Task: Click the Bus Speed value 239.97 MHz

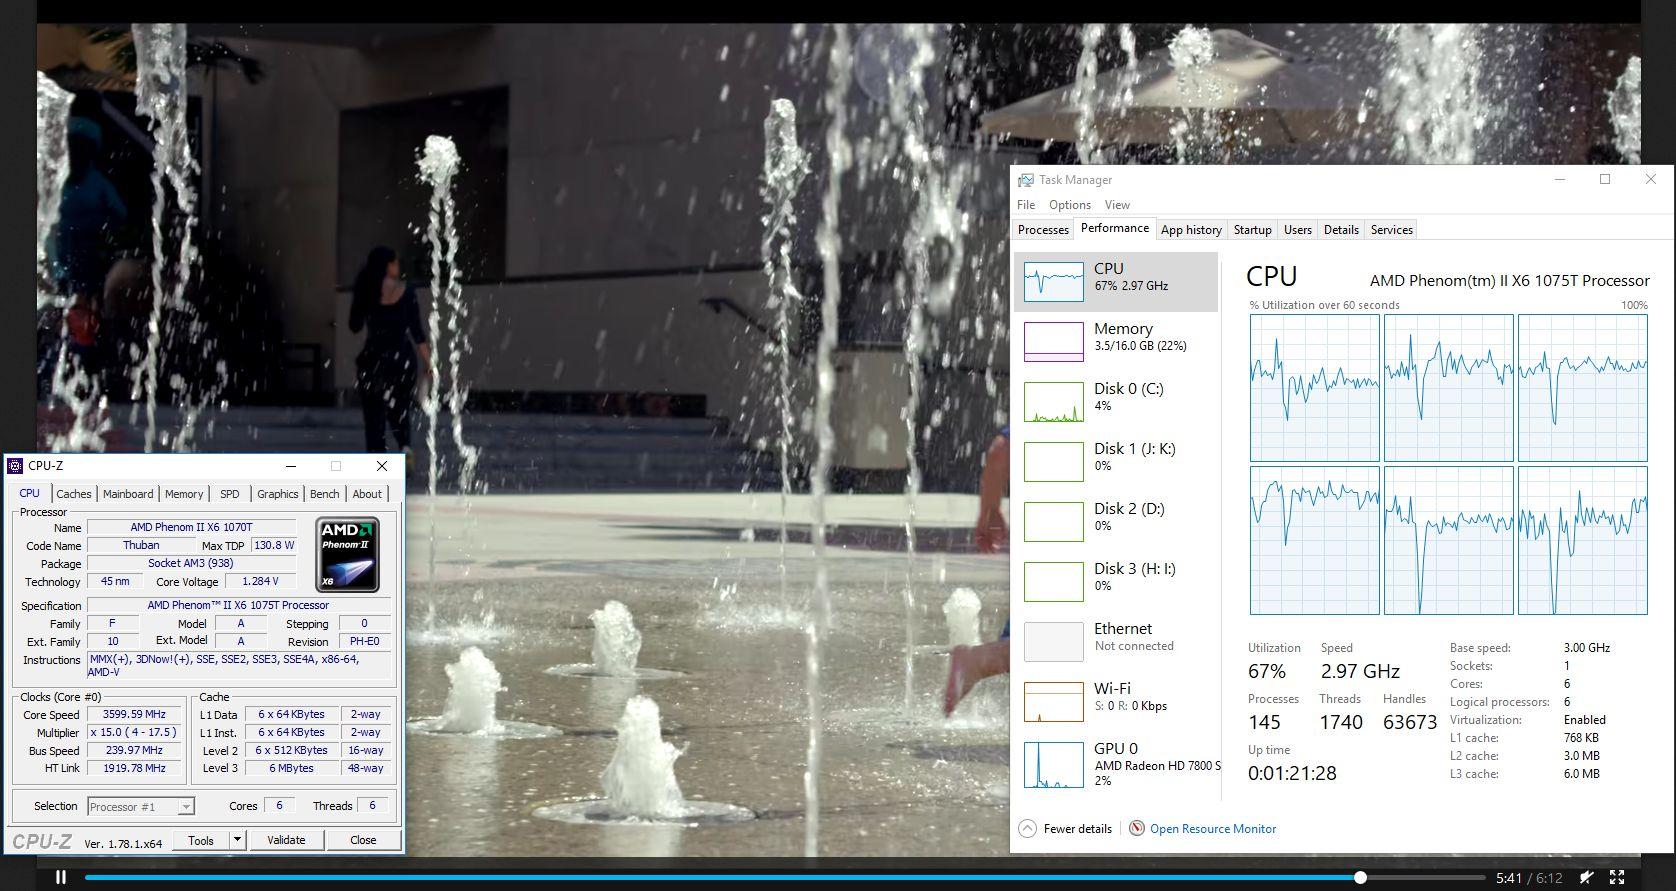Action: tap(134, 750)
